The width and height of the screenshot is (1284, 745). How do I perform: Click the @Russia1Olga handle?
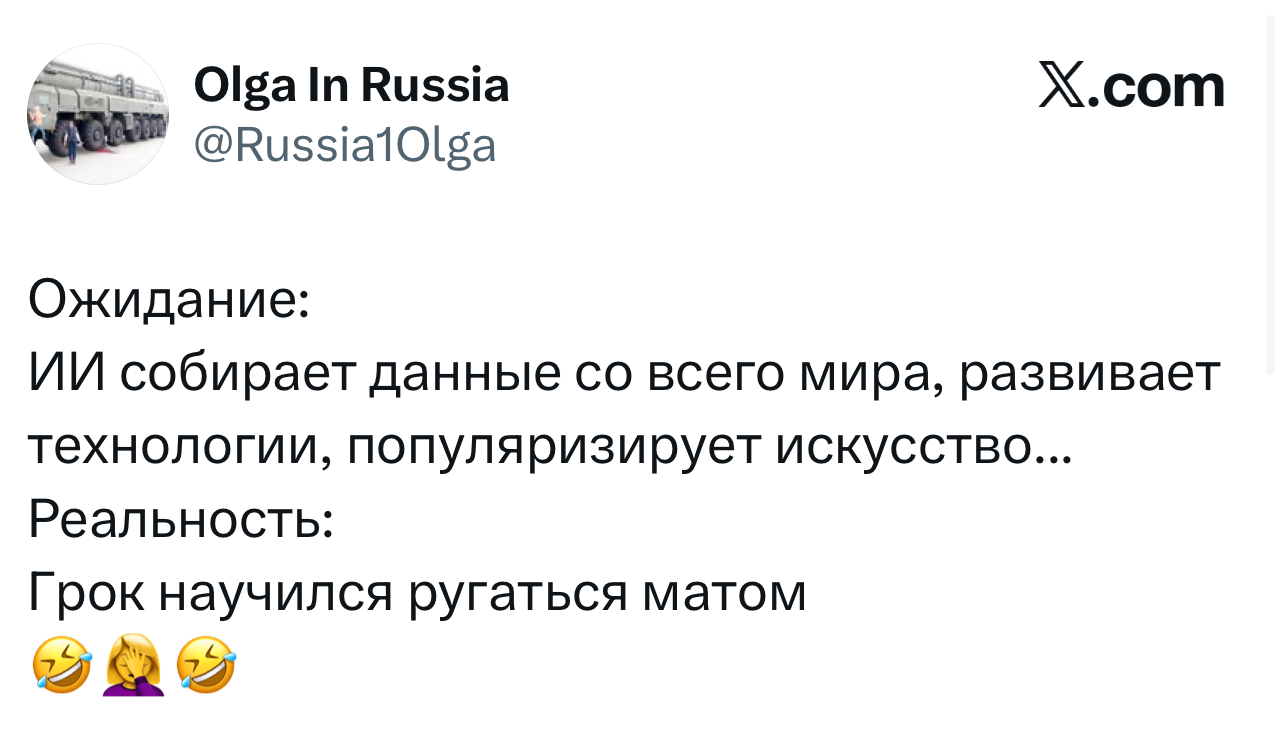point(344,146)
